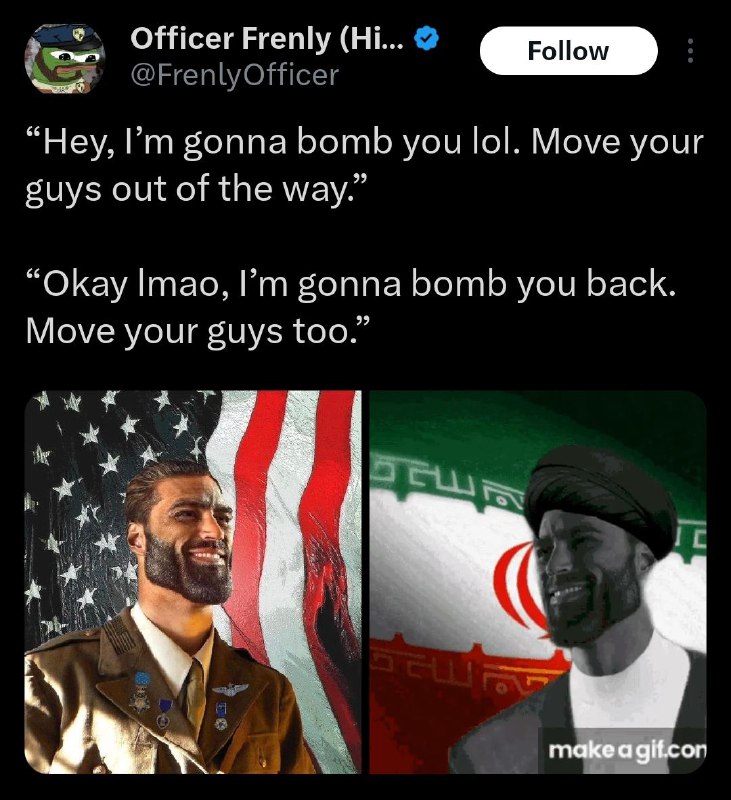Viewport: 731px width, 800px height.
Task: Click the pilot wings badge on the uniform
Action: click(x=231, y=689)
